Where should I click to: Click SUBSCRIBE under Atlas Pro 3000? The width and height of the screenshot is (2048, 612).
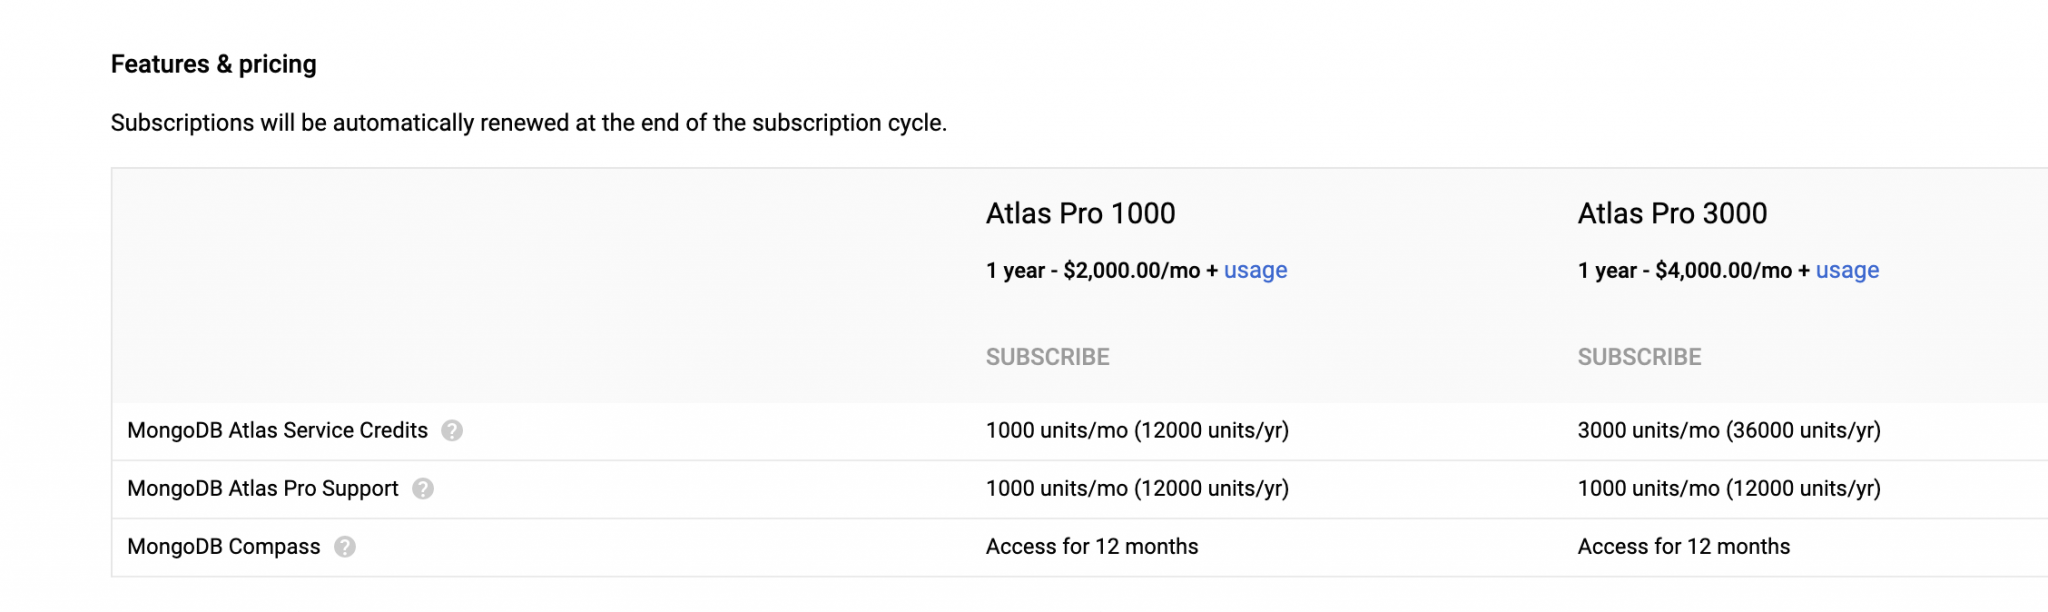pyautogui.click(x=1639, y=356)
